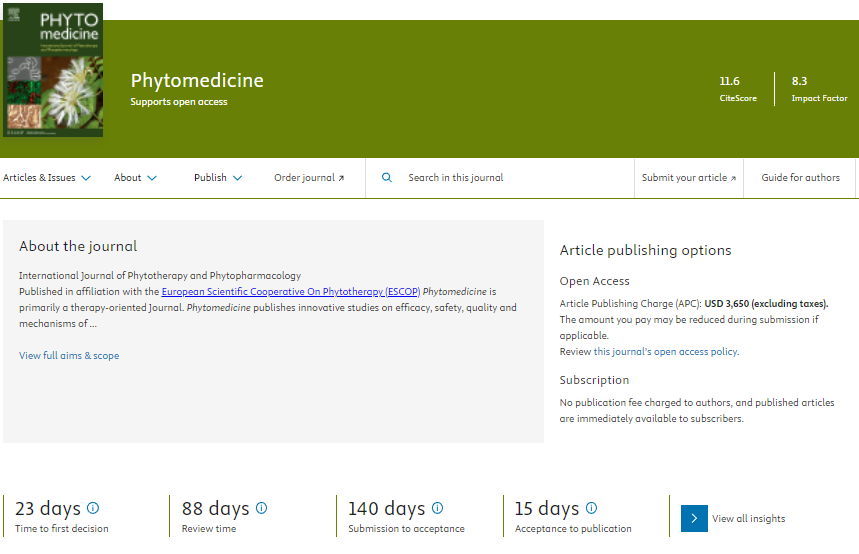Open the View all insights link text
The width and height of the screenshot is (859, 554).
[x=748, y=518]
